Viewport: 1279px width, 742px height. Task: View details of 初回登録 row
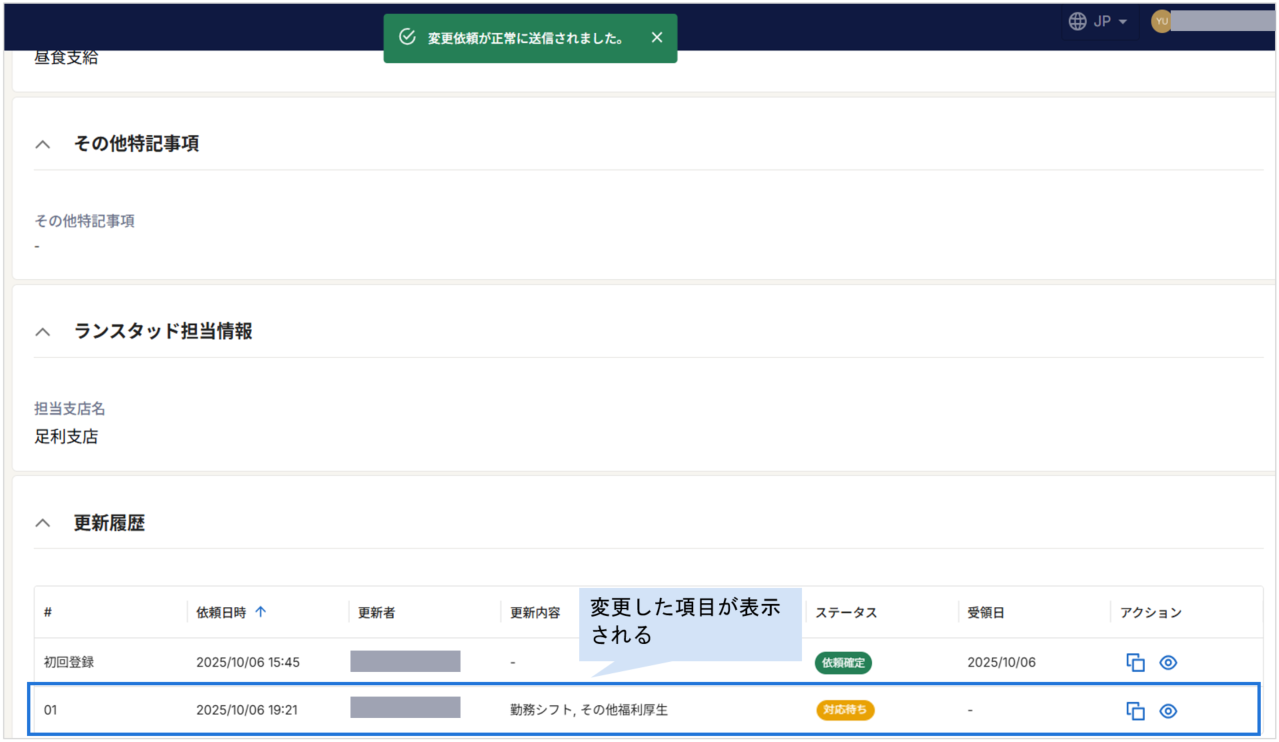pos(1168,663)
